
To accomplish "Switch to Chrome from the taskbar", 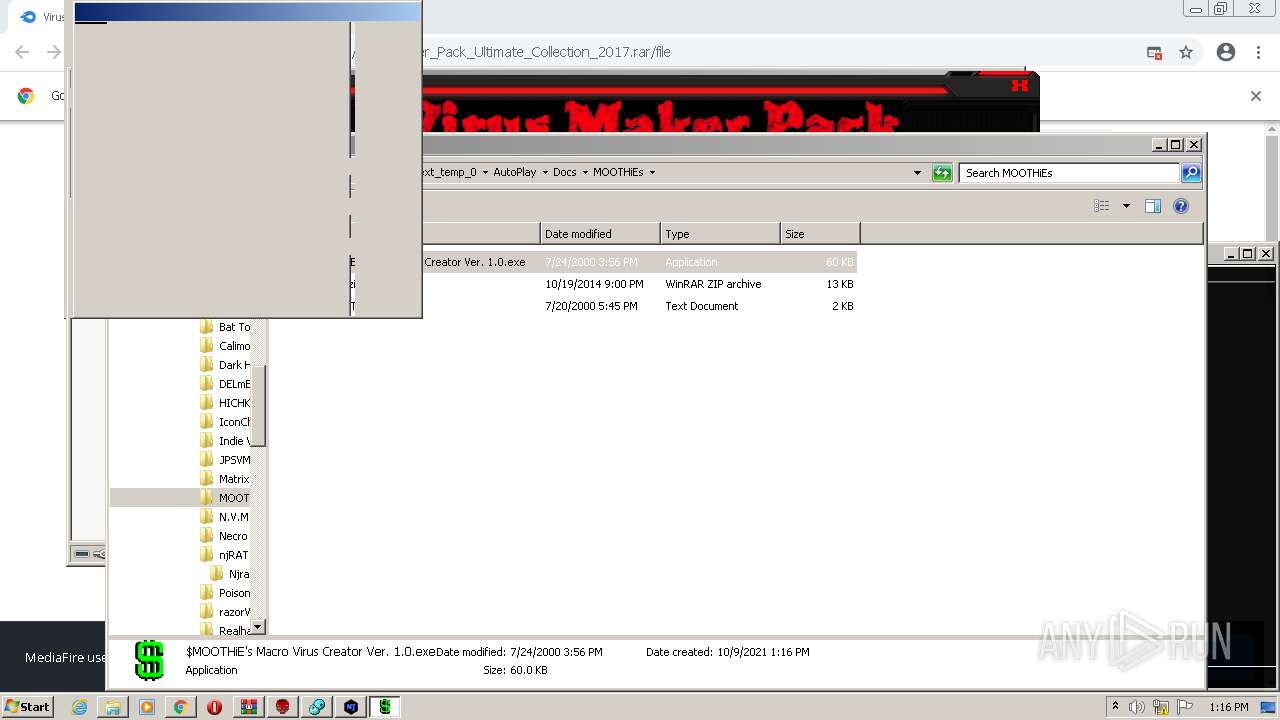I will (180, 707).
